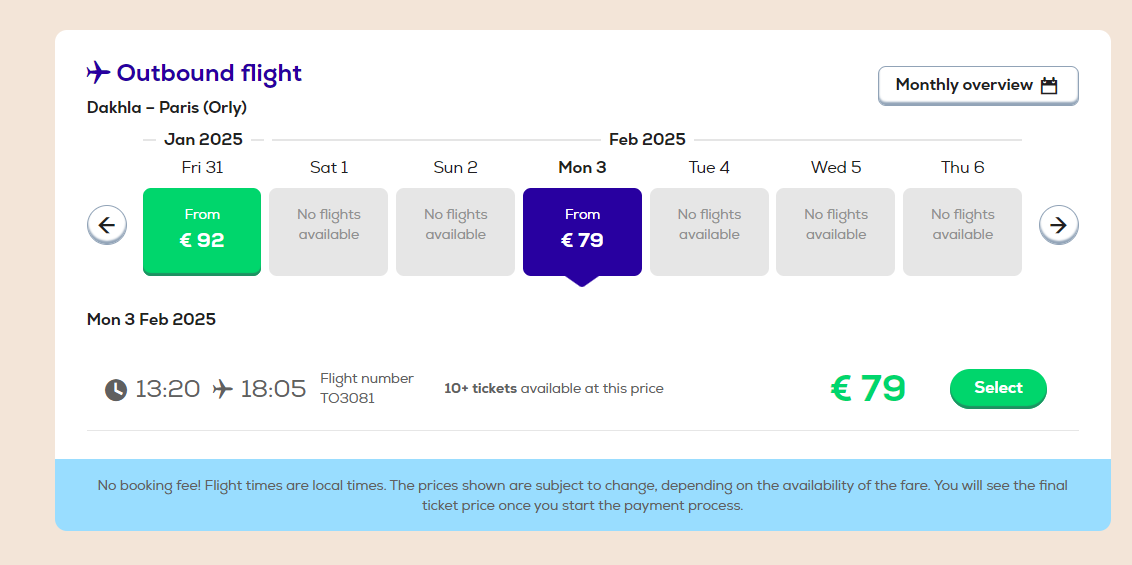Click the airplane icon beside Outbound flight
This screenshot has height=565, width=1132.
click(x=98, y=72)
